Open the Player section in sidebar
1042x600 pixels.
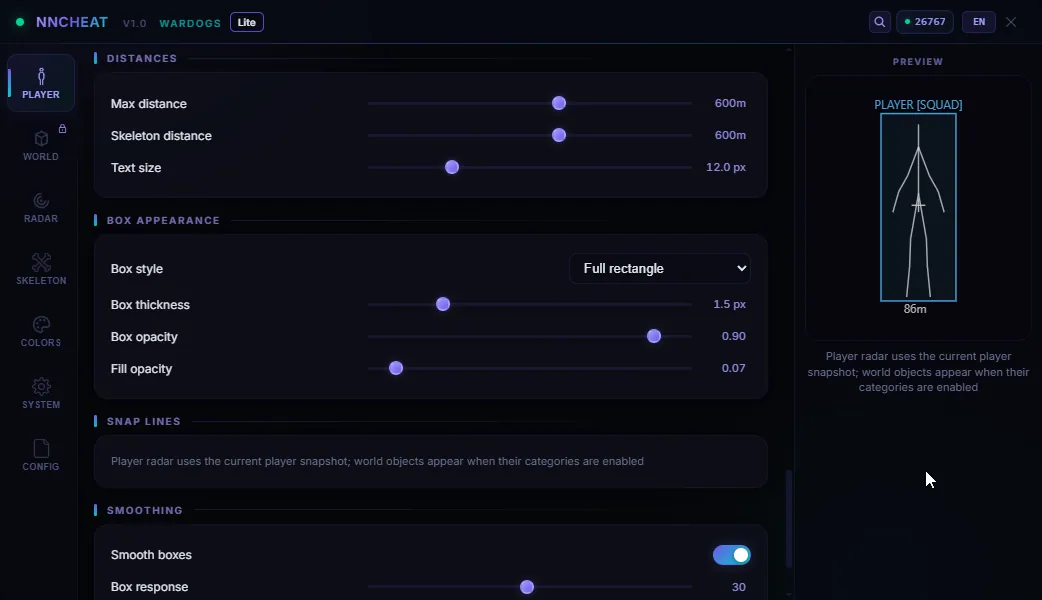[x=41, y=83]
